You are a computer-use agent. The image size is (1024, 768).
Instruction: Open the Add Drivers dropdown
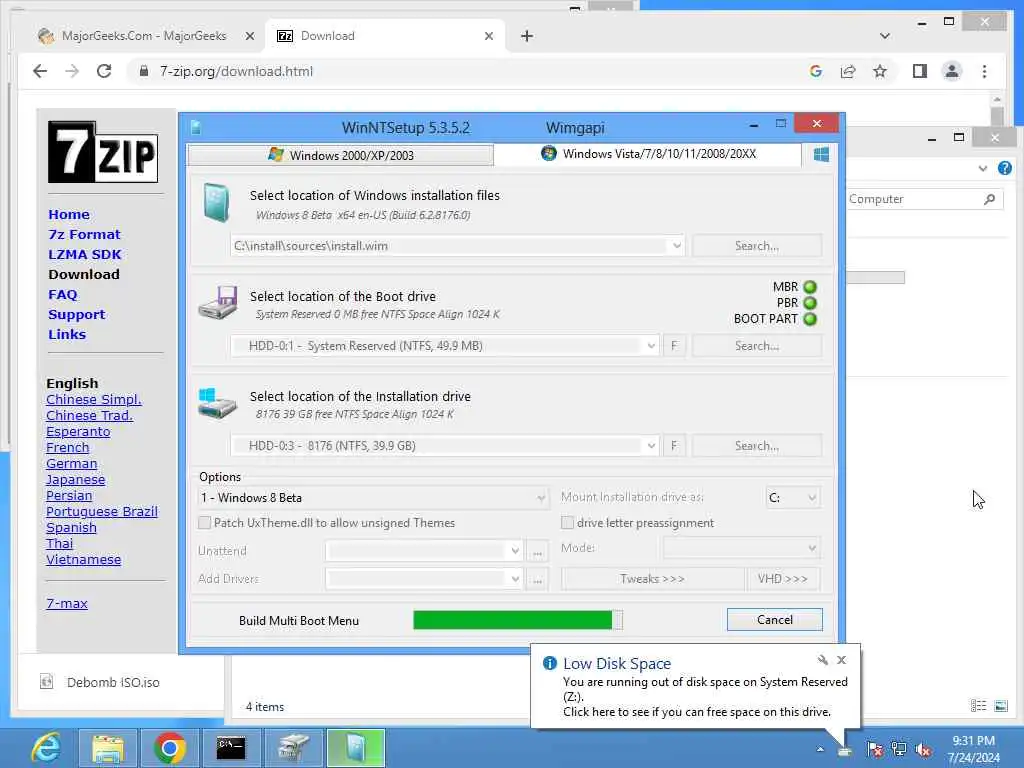point(424,579)
